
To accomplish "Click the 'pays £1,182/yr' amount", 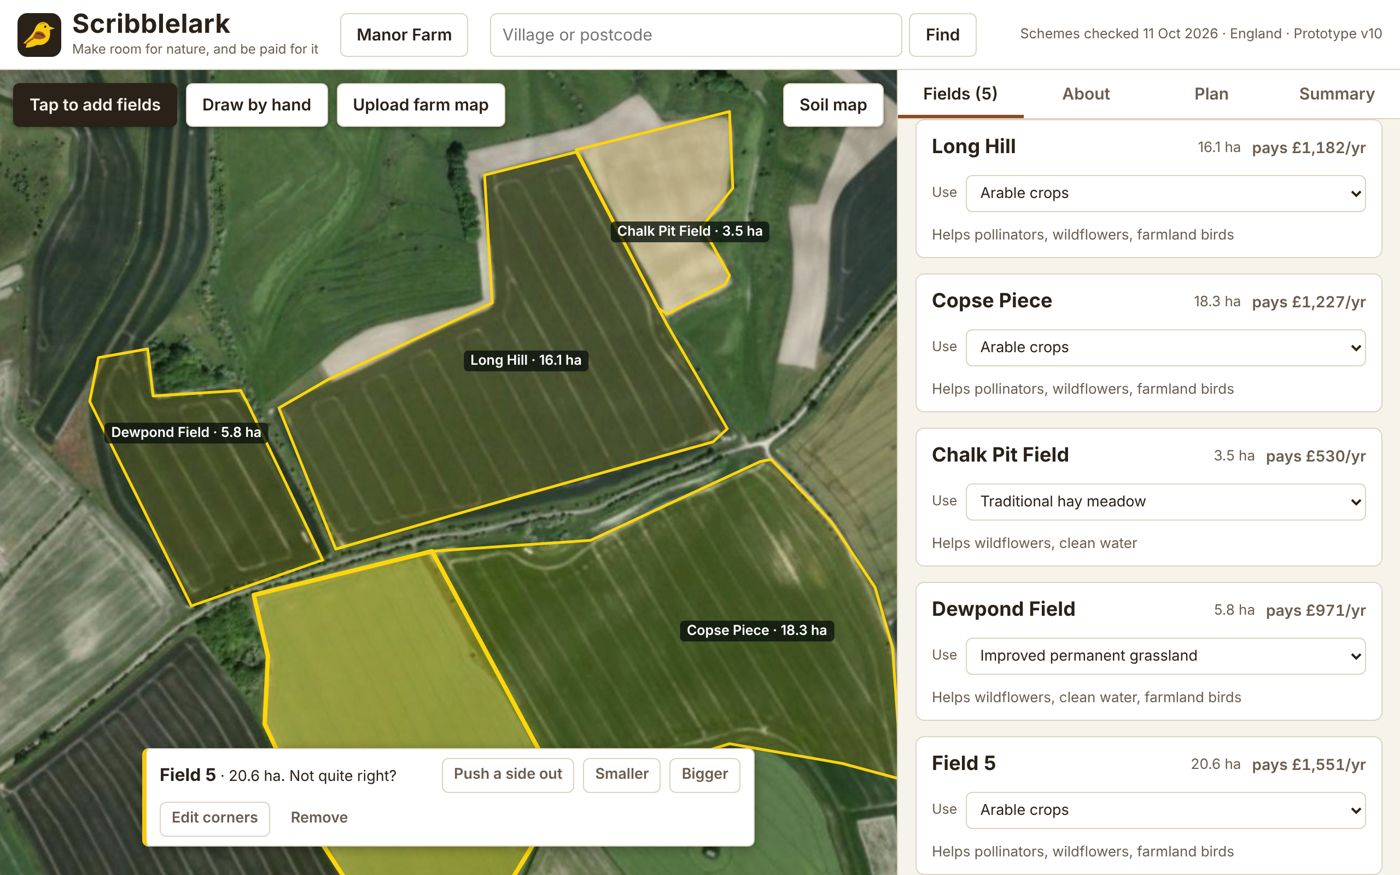I will 1309,147.
